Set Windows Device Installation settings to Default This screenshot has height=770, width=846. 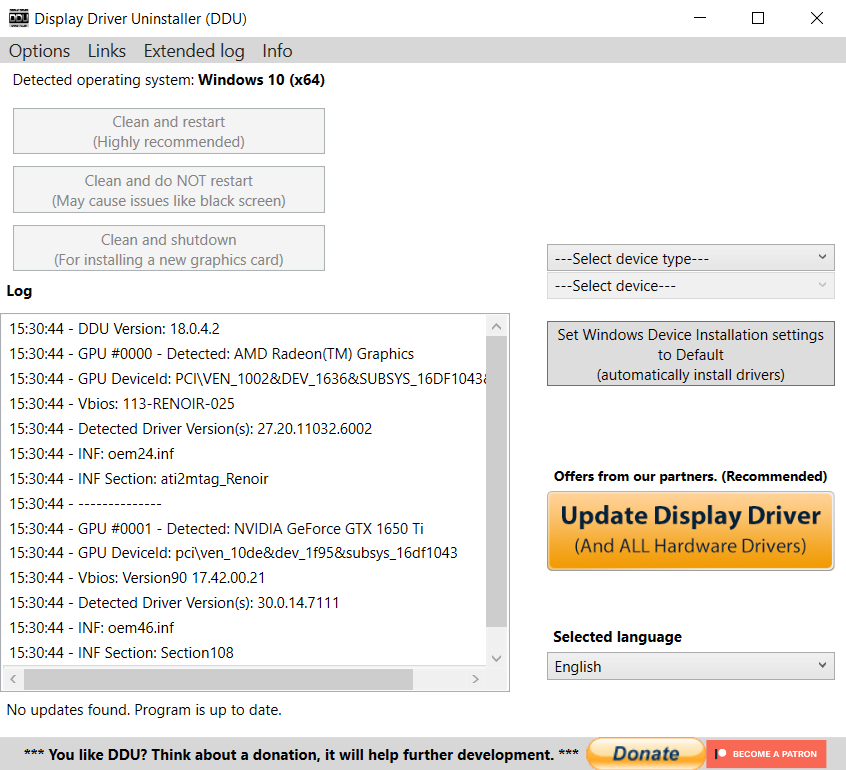690,354
